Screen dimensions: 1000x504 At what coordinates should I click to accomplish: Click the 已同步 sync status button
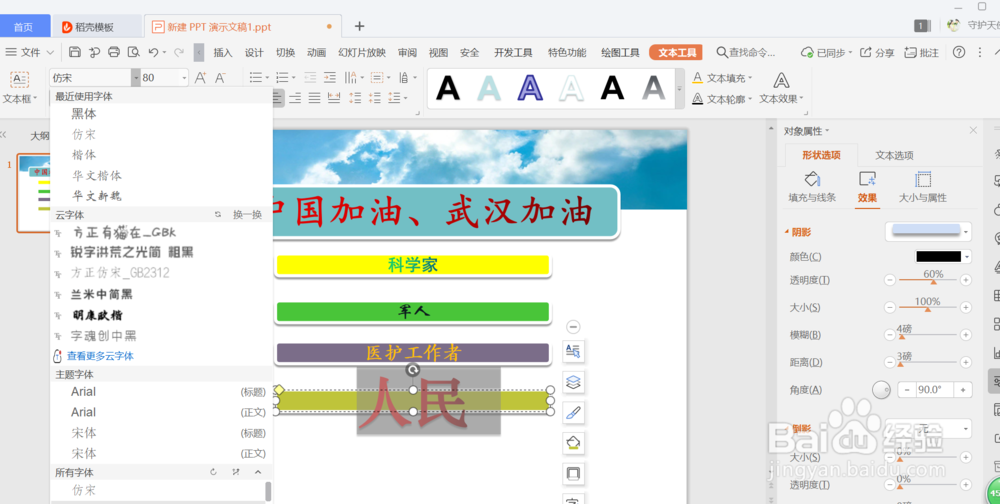[x=827, y=52]
